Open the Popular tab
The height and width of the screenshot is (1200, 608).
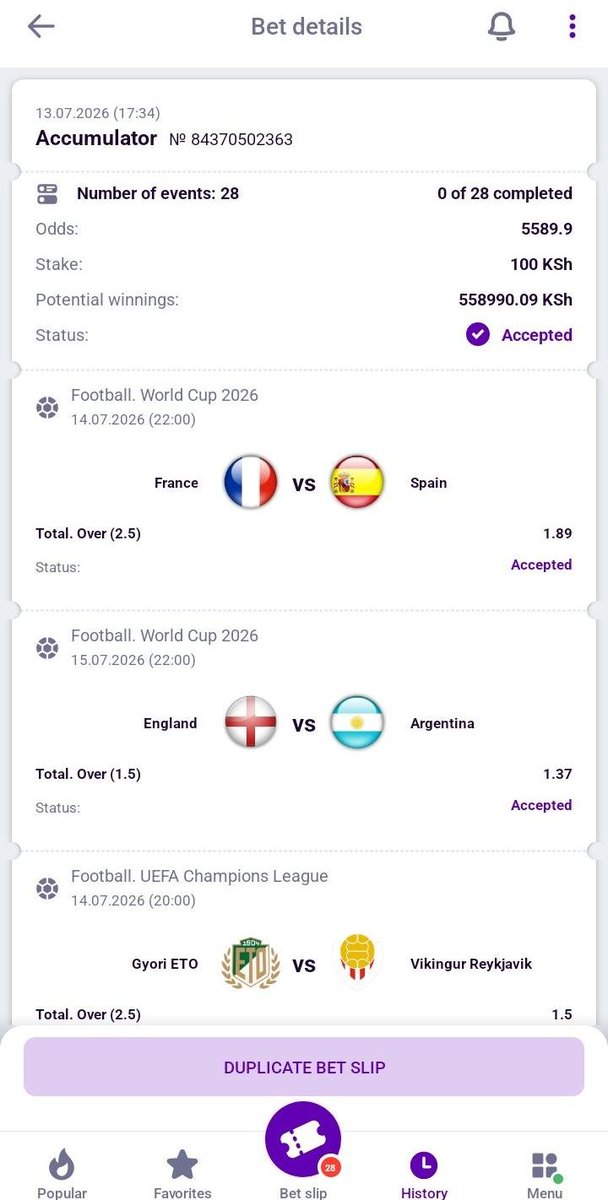(x=62, y=1172)
